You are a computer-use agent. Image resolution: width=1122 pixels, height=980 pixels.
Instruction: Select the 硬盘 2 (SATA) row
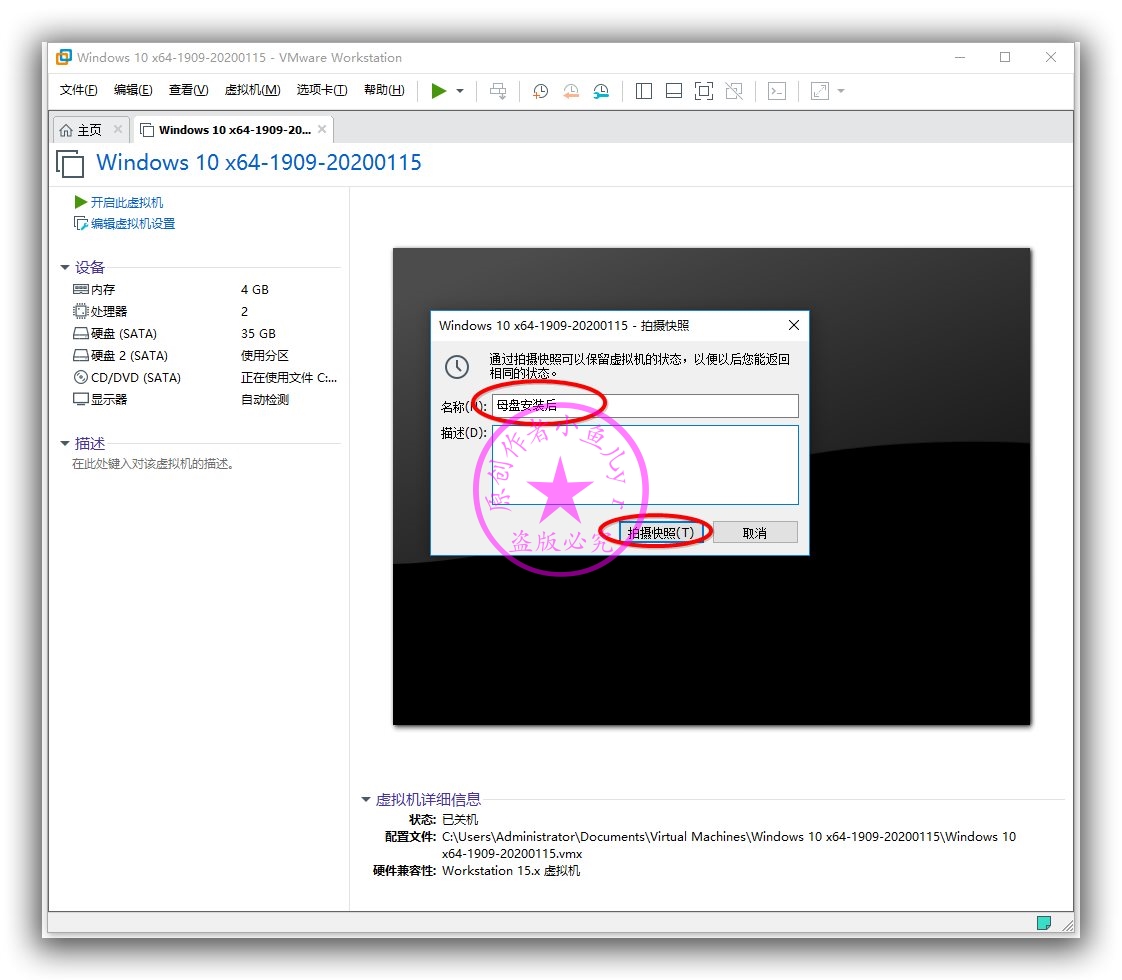tap(205, 356)
